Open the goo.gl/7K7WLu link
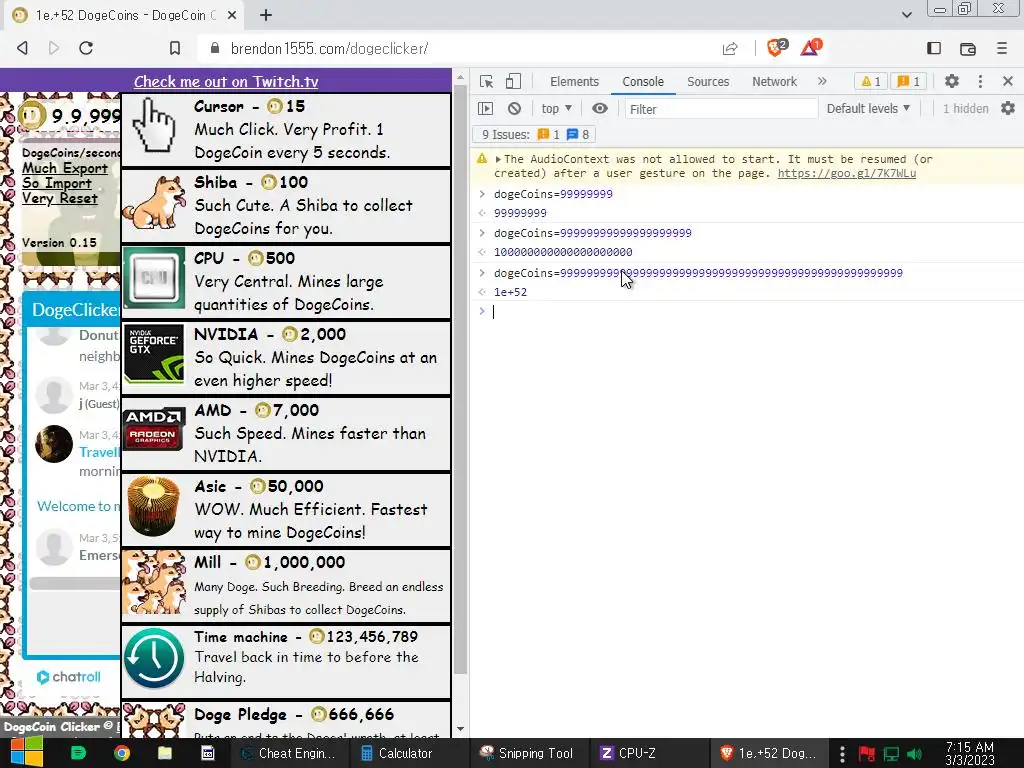1024x768 pixels. click(846, 173)
